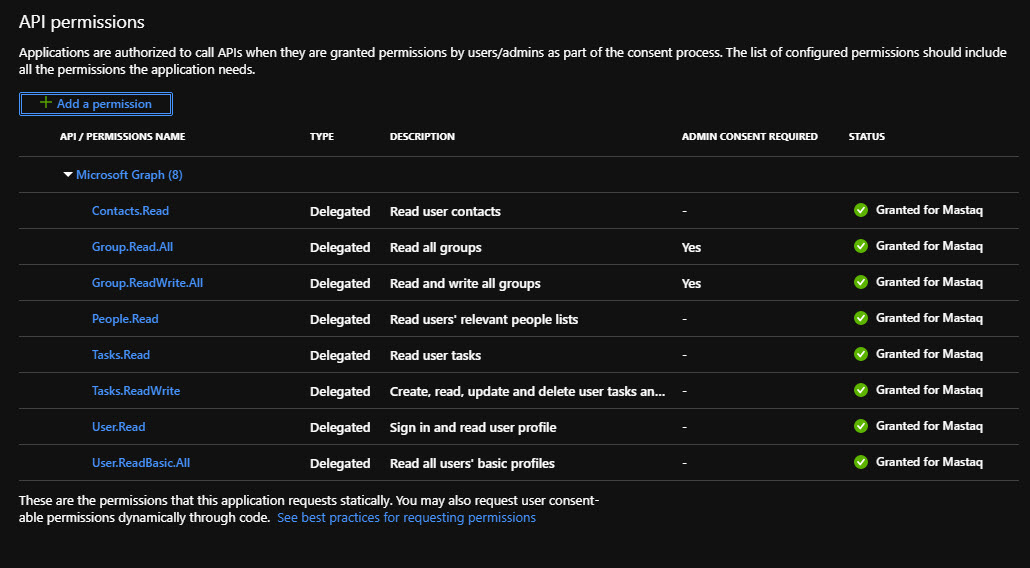Open the User.ReadBasic.All permission
The width and height of the screenshot is (1030, 568).
click(x=141, y=463)
